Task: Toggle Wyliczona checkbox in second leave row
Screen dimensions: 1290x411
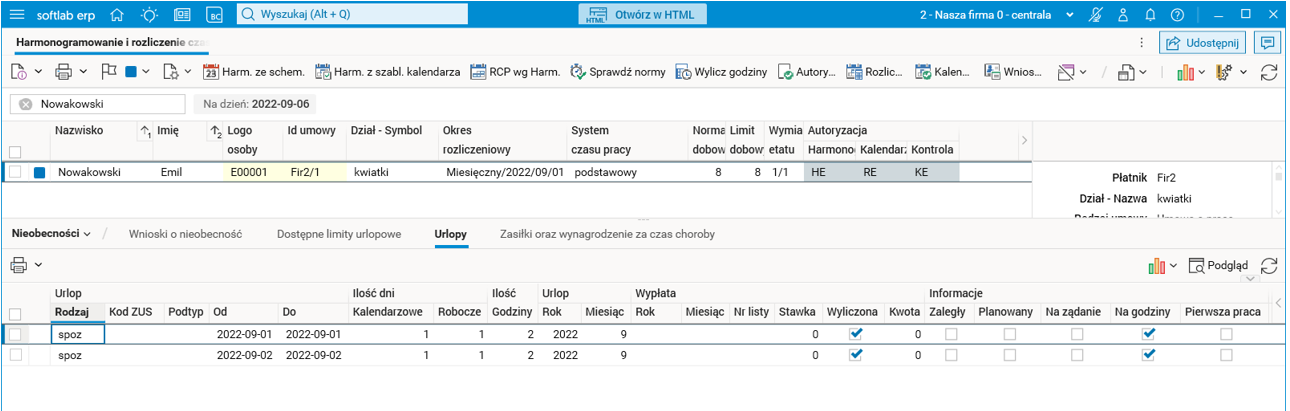Action: (855, 355)
